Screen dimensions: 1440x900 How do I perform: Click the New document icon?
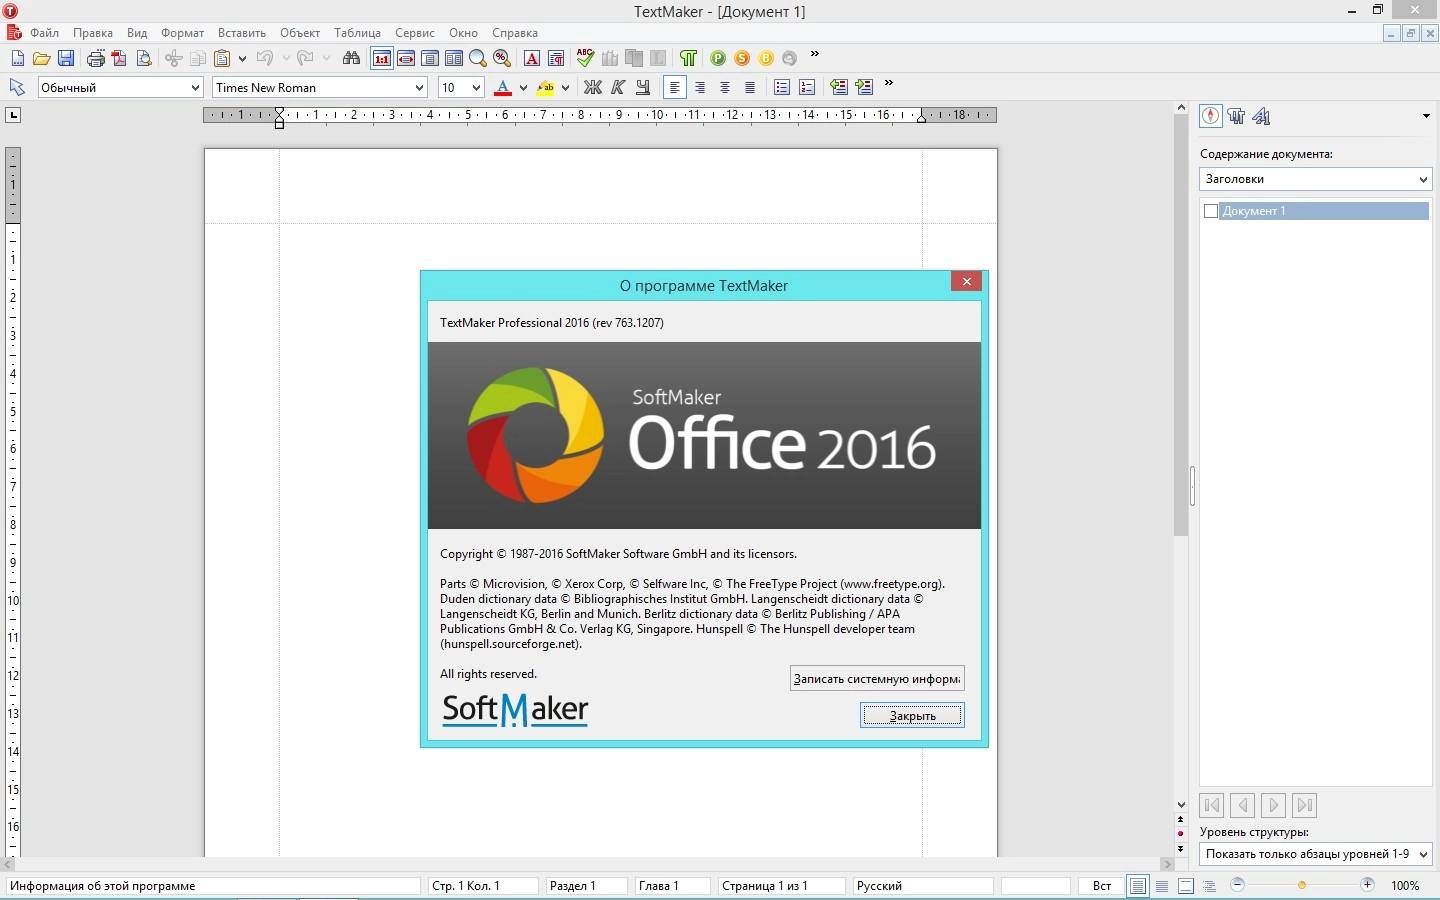pyautogui.click(x=17, y=58)
